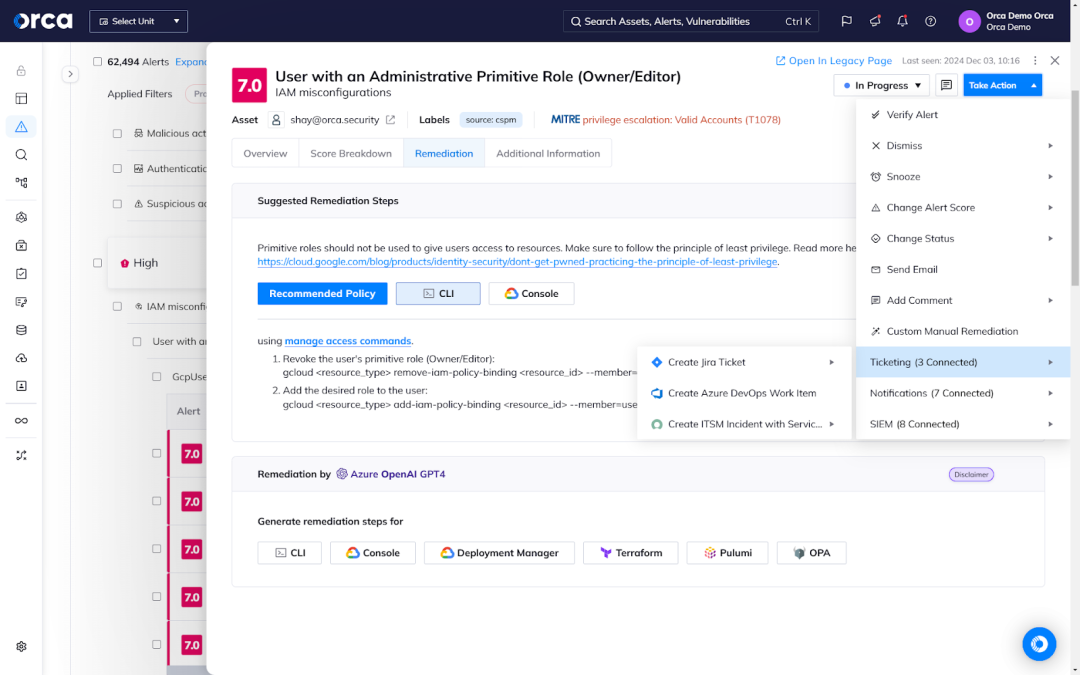Image resolution: width=1080 pixels, height=675 pixels.
Task: Click the Take Action button
Action: click(1002, 85)
